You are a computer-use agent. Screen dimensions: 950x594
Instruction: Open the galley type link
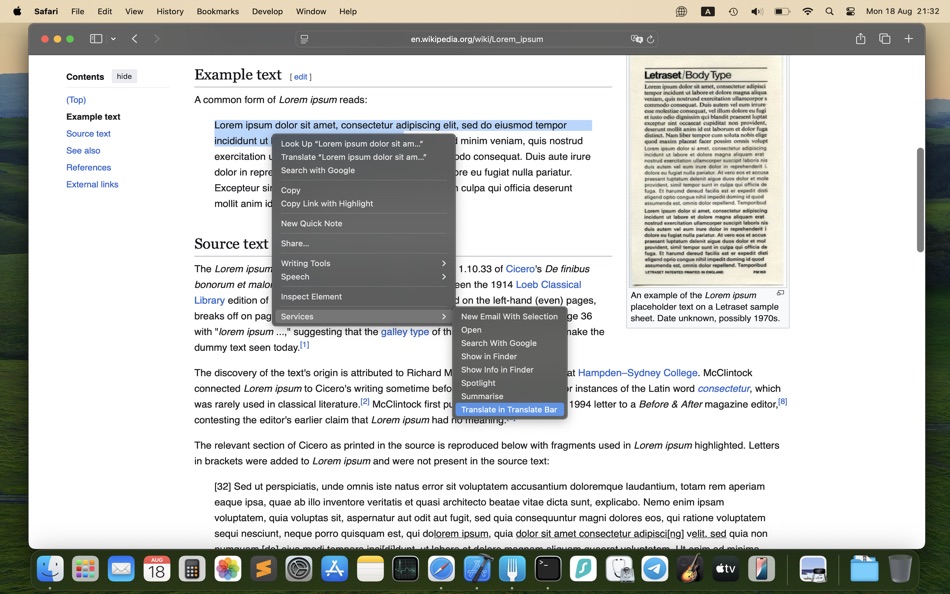(x=405, y=332)
